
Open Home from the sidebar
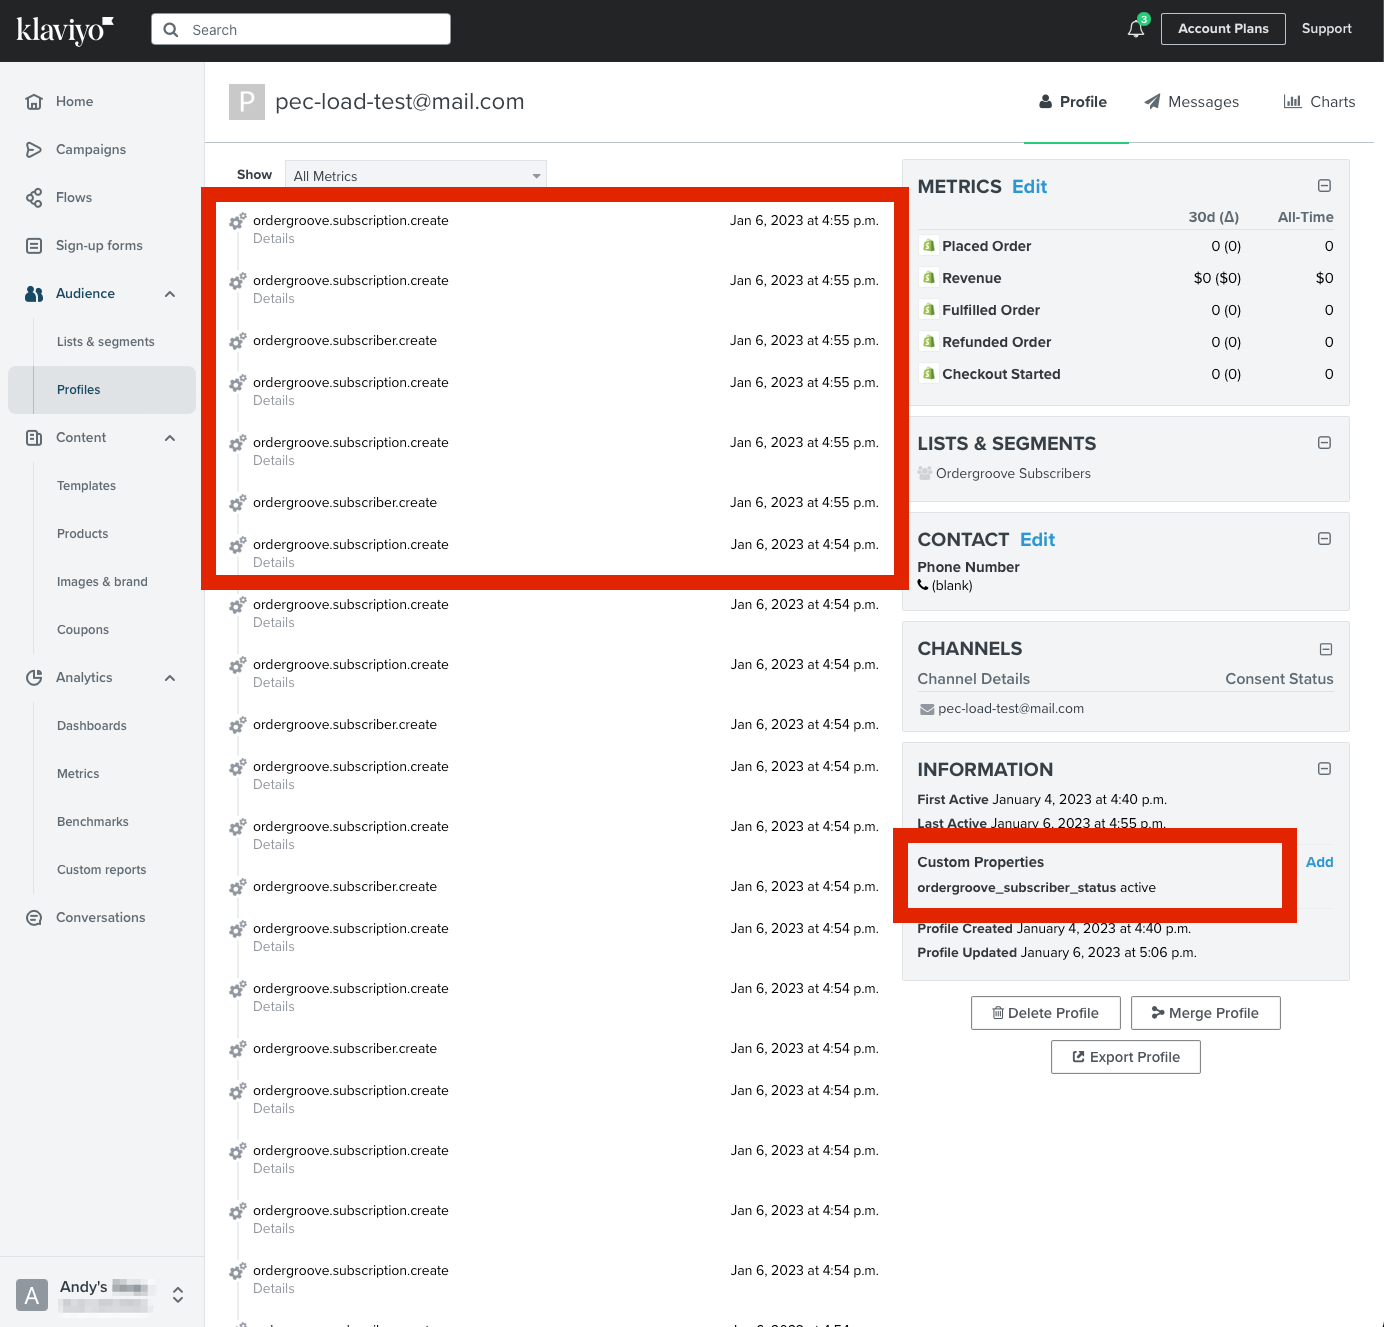click(x=74, y=102)
